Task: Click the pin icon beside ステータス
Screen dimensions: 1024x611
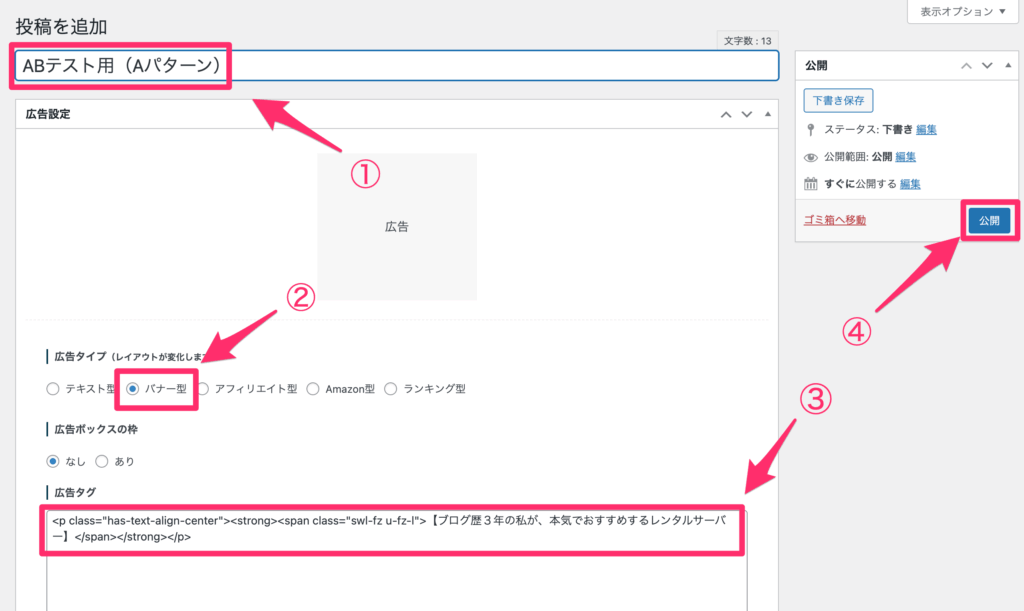Action: (809, 128)
